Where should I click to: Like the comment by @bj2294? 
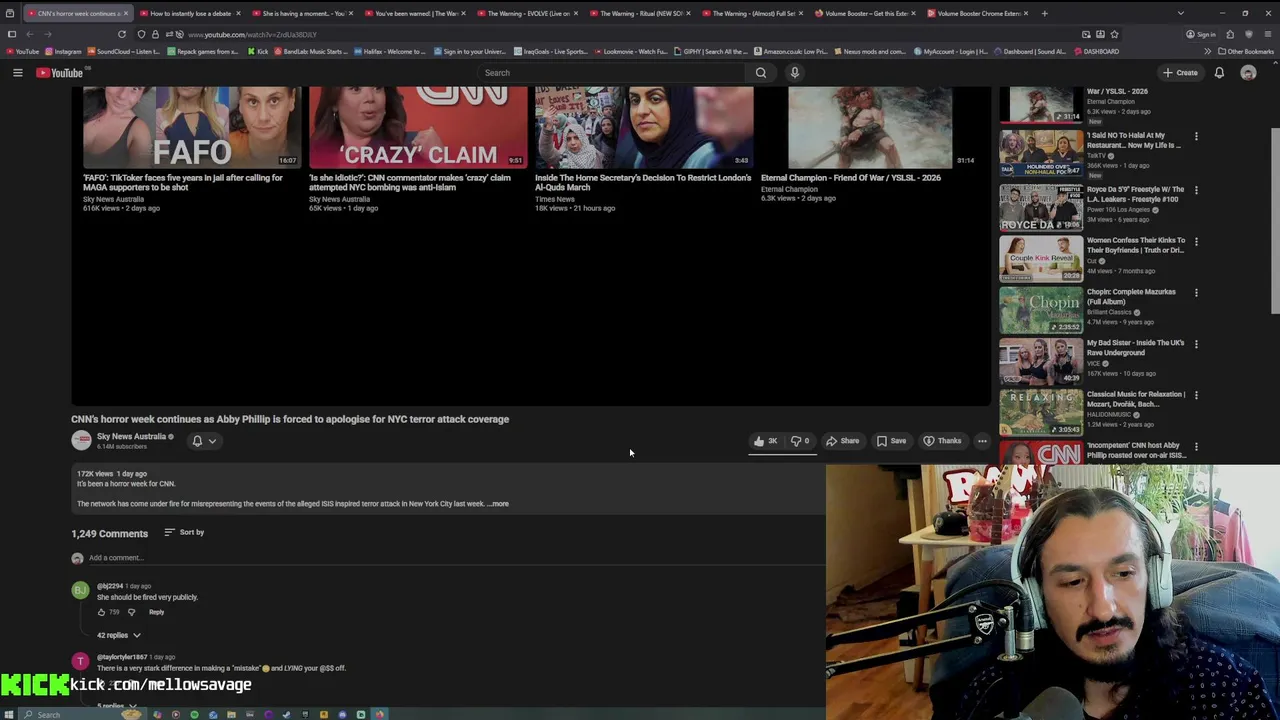(101, 612)
